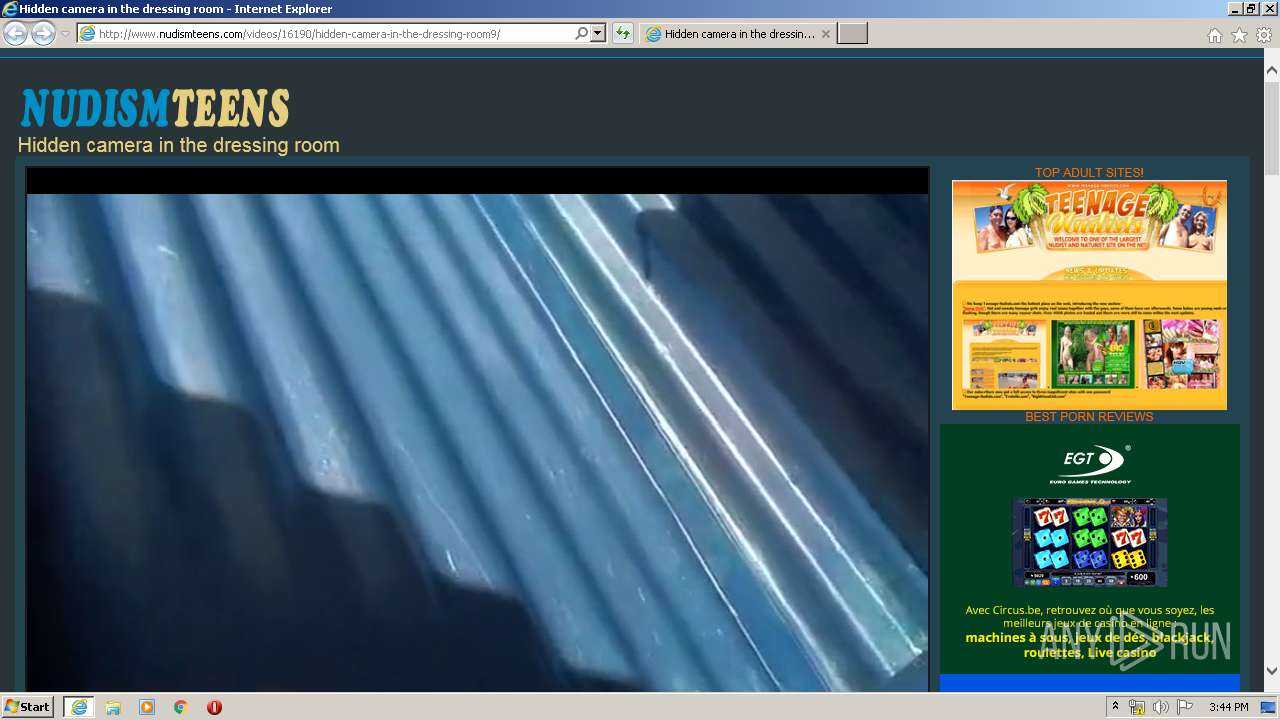1280x720 pixels.
Task: Click the 3:44 PM taskbar clock
Action: [1228, 707]
